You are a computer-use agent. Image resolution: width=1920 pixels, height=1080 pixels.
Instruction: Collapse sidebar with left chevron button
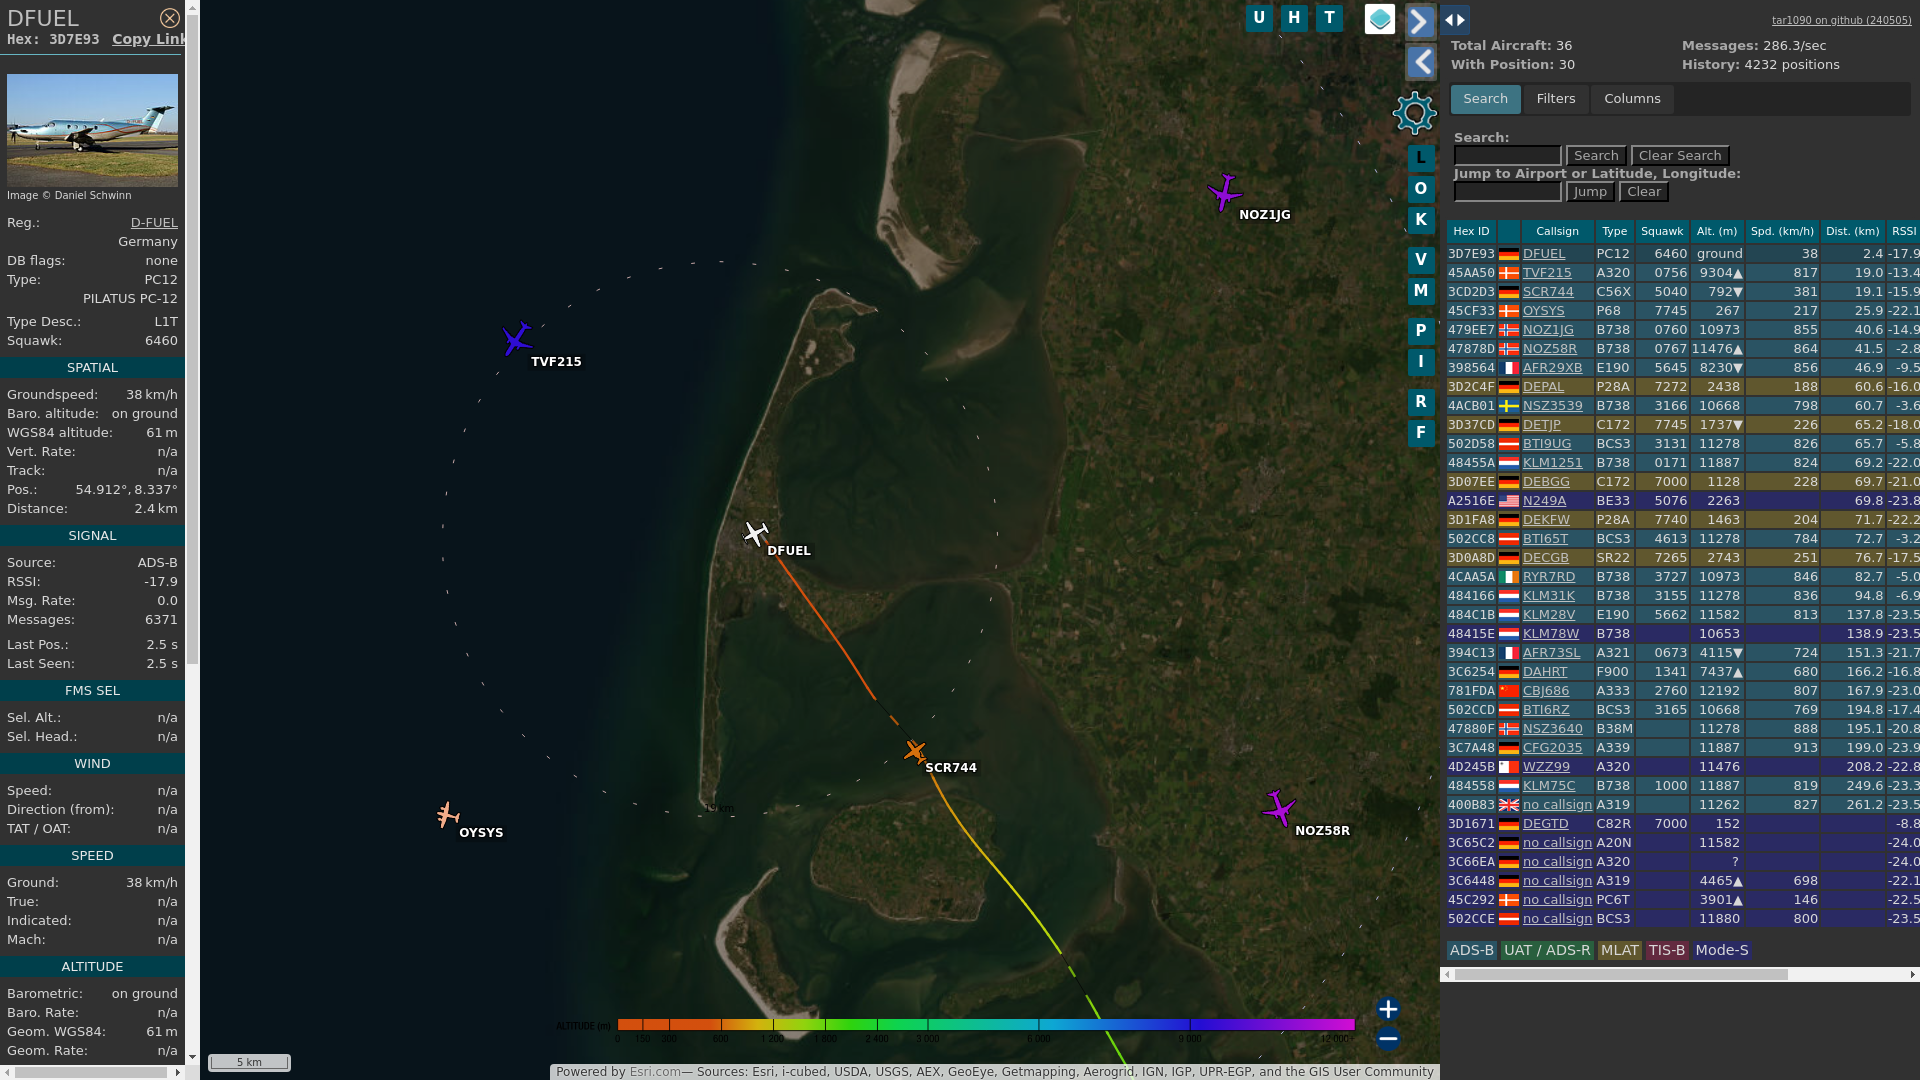[x=1421, y=63]
